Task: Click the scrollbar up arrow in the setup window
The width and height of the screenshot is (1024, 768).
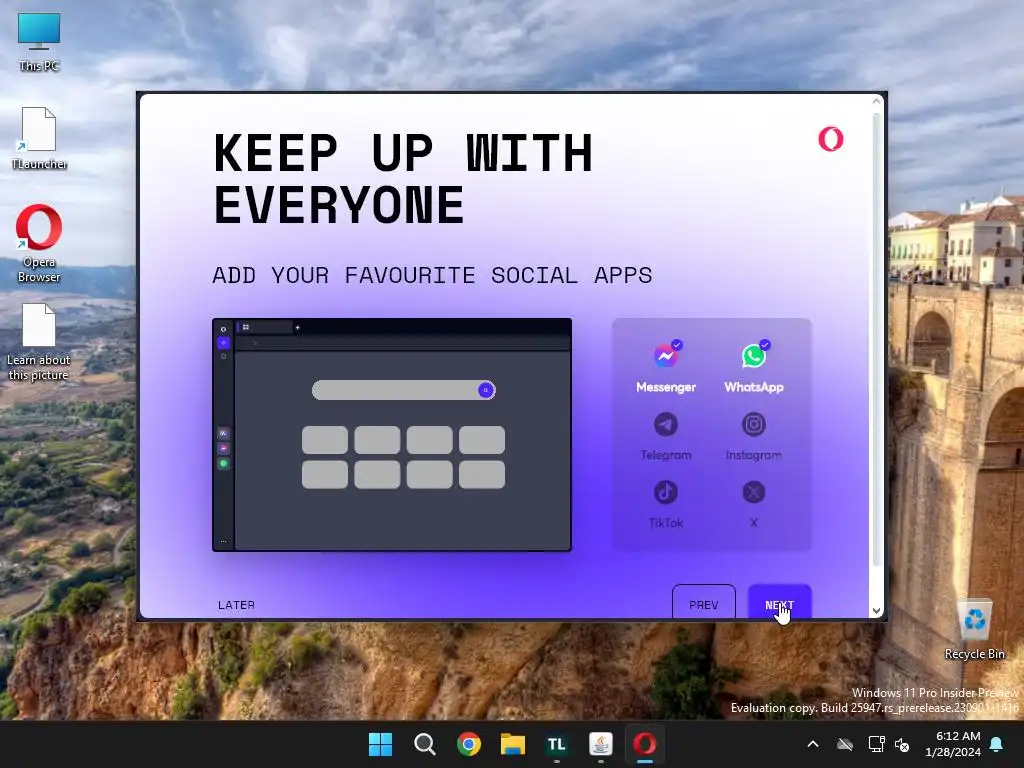Action: (x=876, y=101)
